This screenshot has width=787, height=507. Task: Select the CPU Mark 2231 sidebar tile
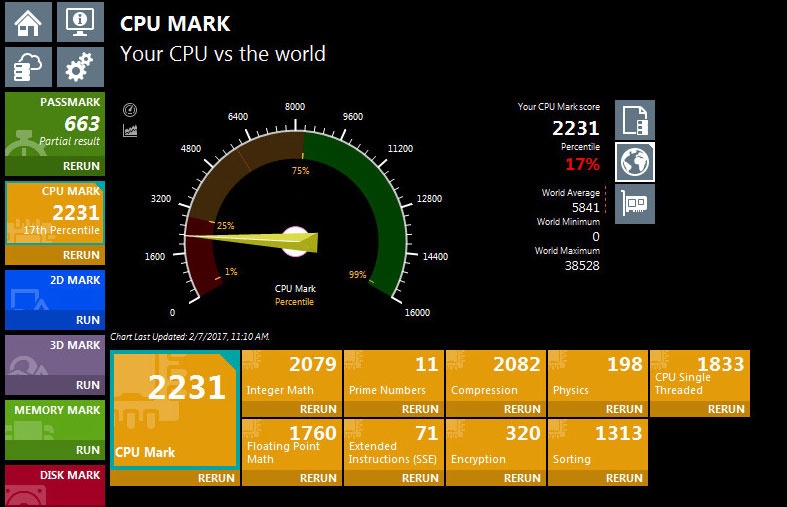click(55, 213)
